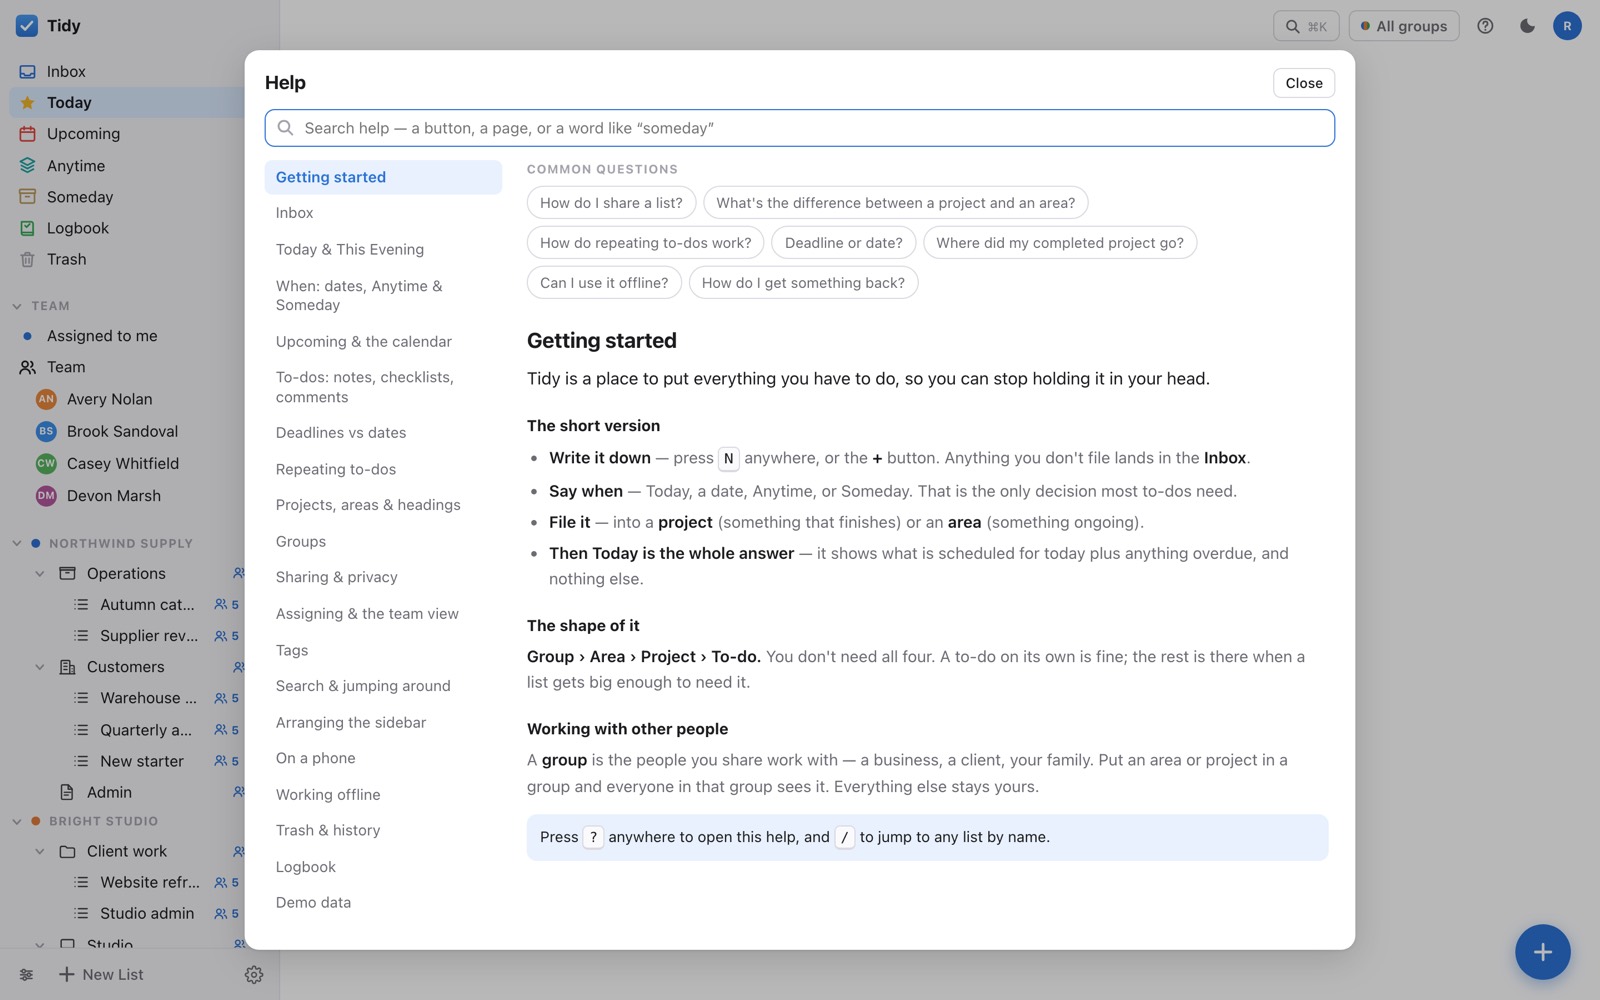Select Avery Nolan's AN avatar
The width and height of the screenshot is (1600, 1000).
tap(46, 399)
